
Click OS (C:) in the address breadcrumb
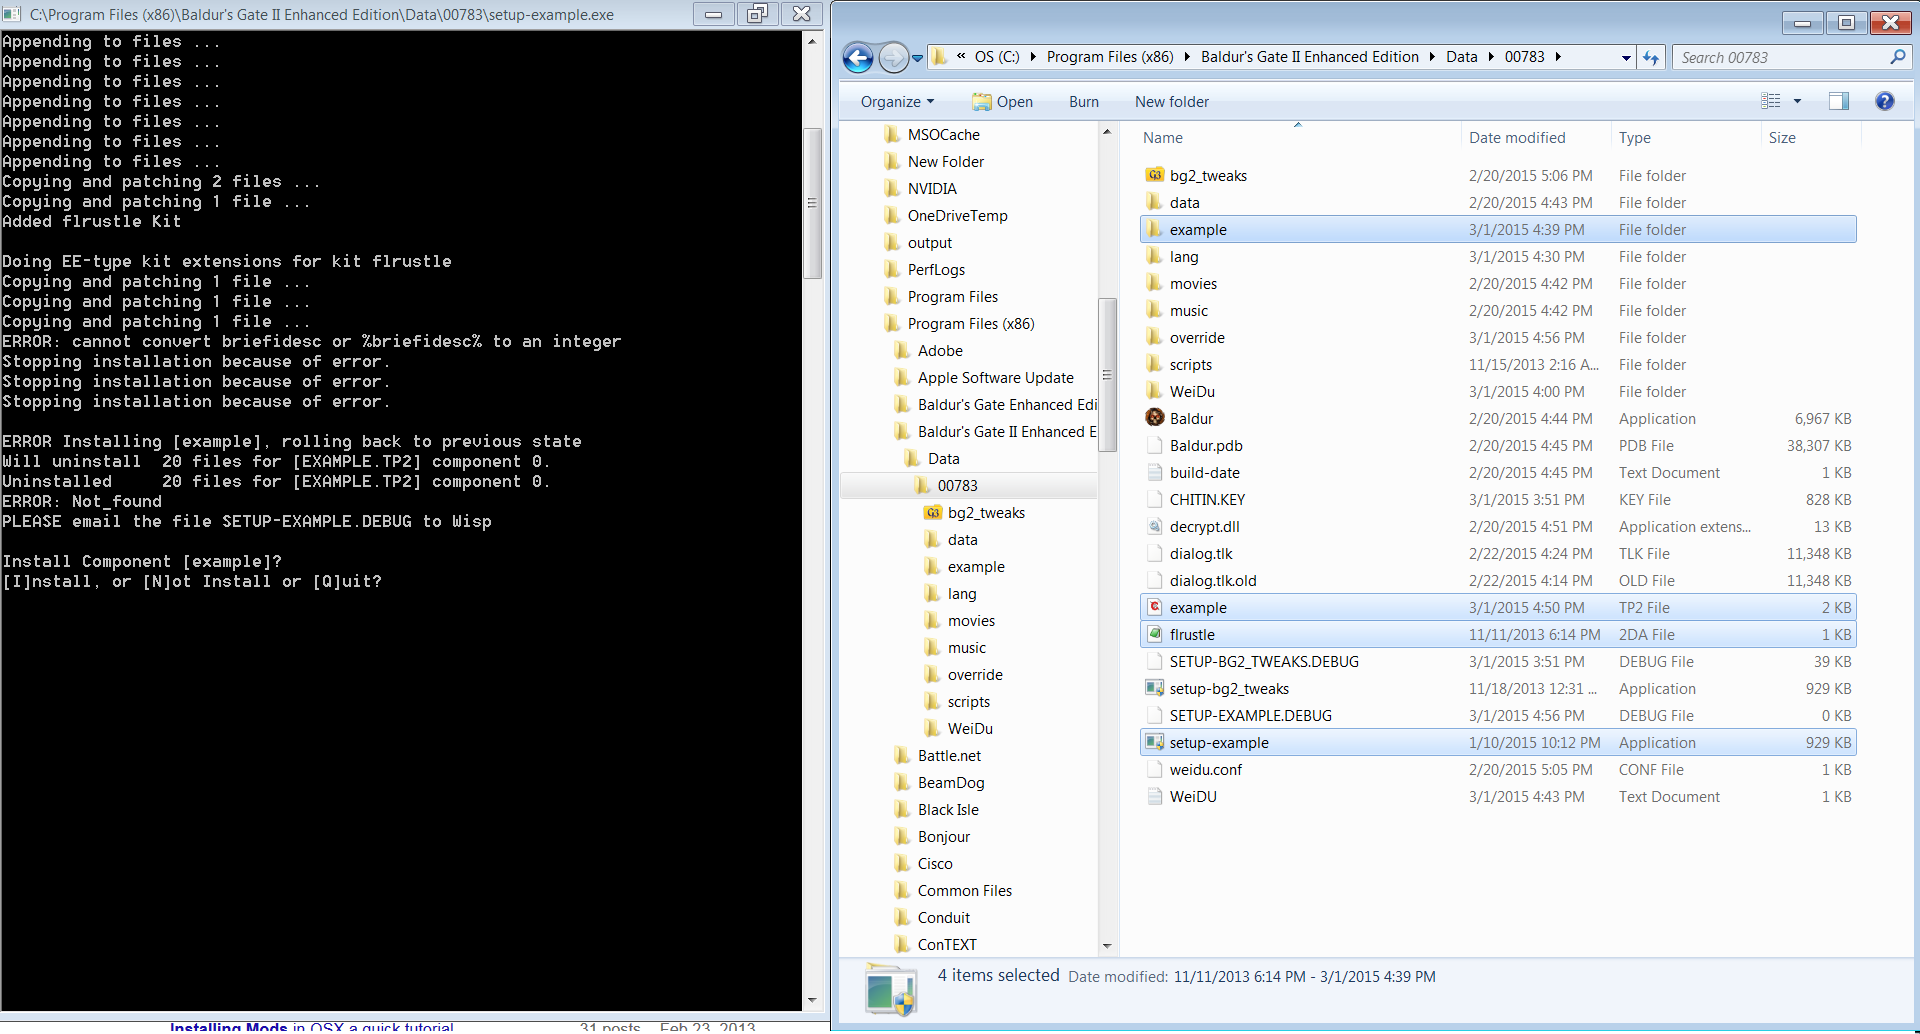997,57
